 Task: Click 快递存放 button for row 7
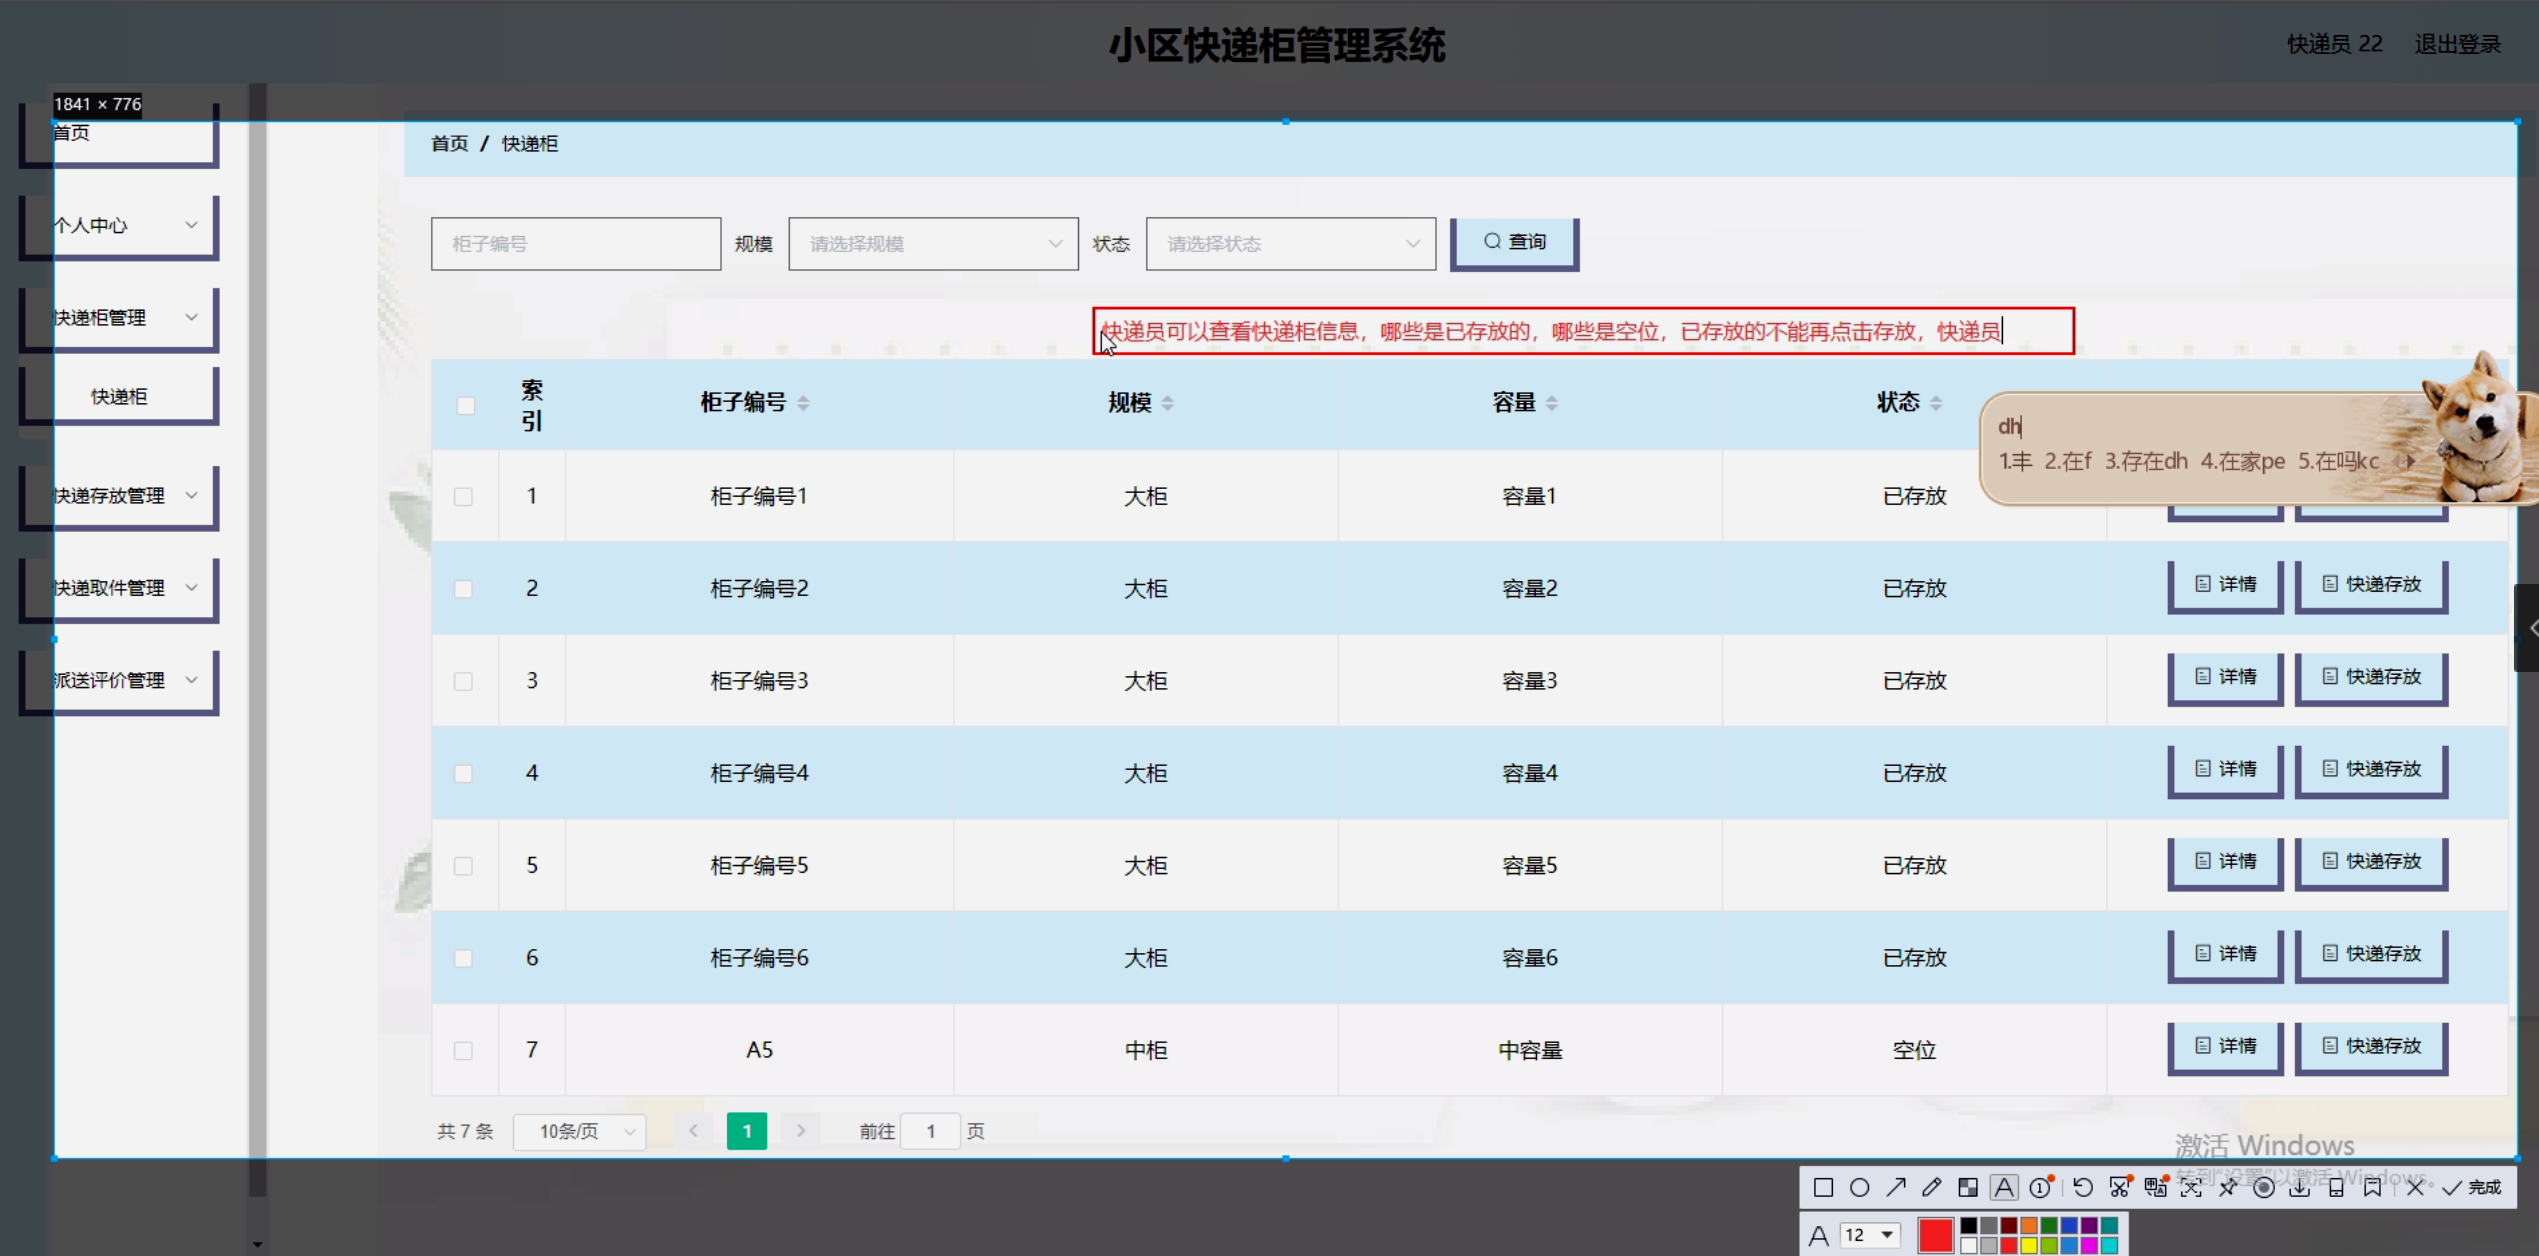coord(2370,1046)
